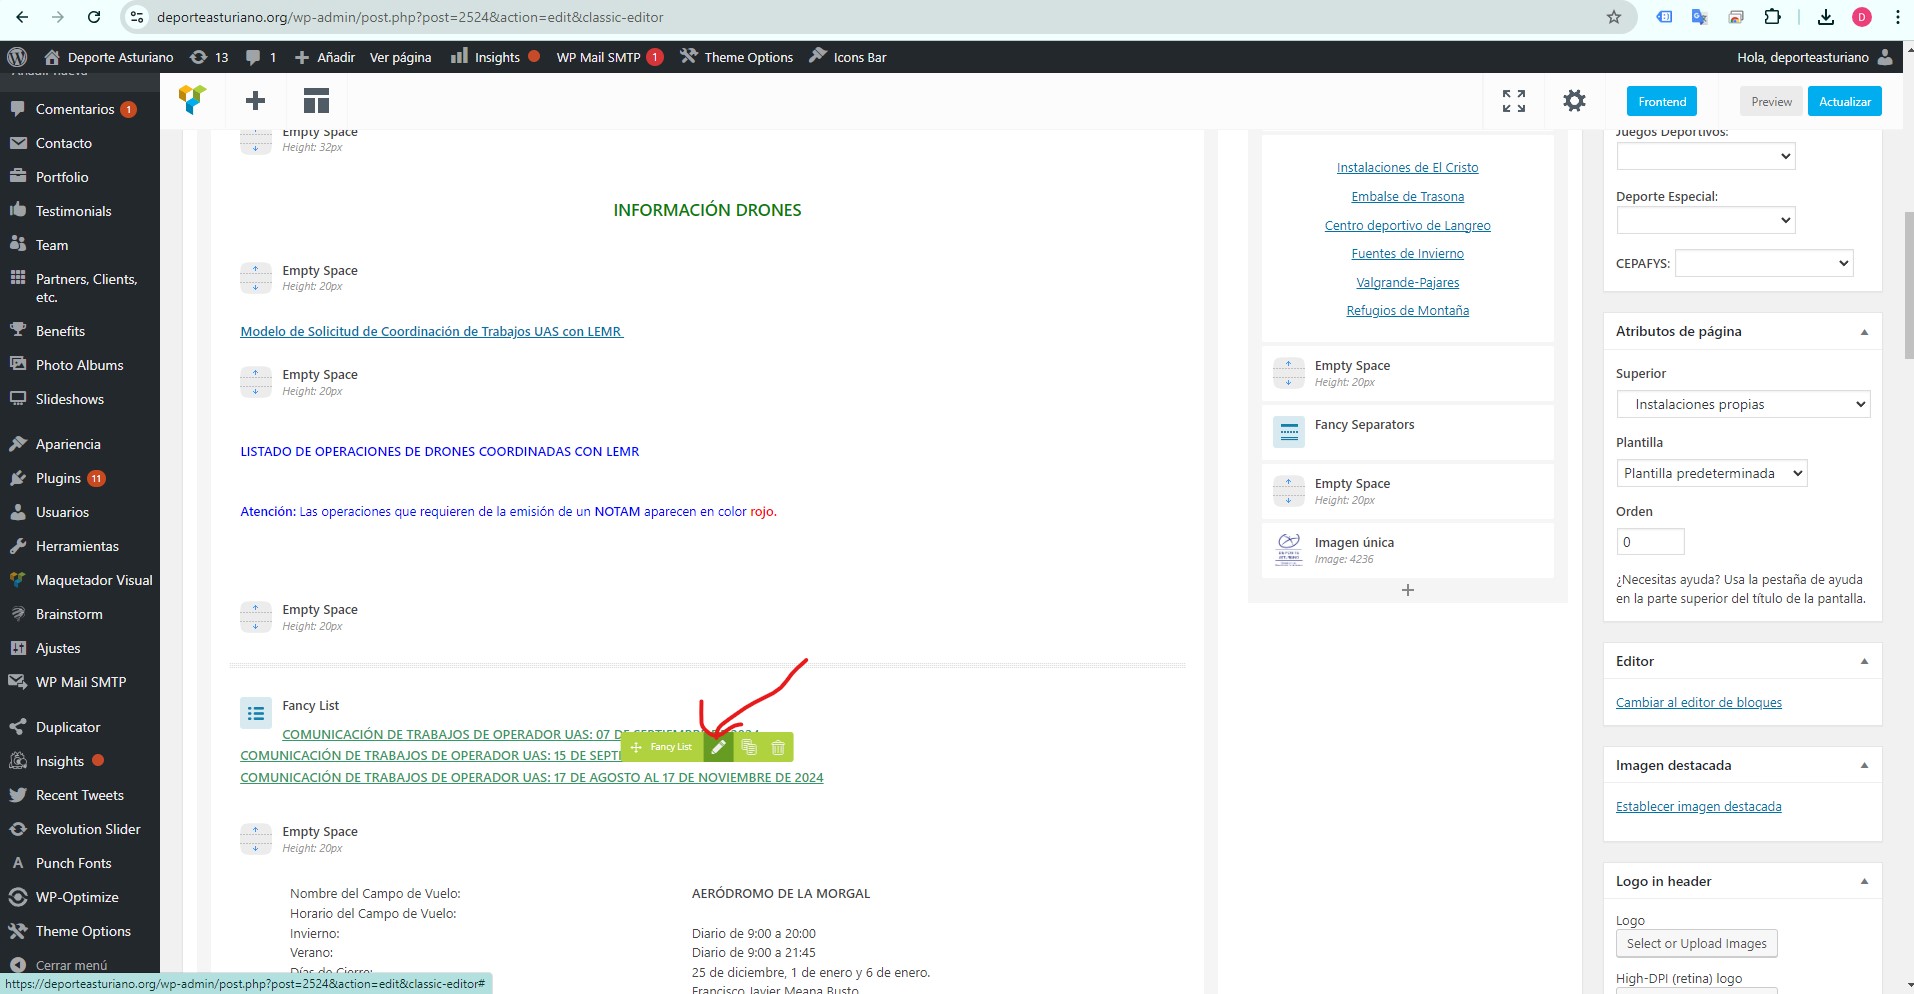Open Modelo de Solicitud de Coordinación link
Viewport: 1914px width, 994px height.
pos(431,331)
